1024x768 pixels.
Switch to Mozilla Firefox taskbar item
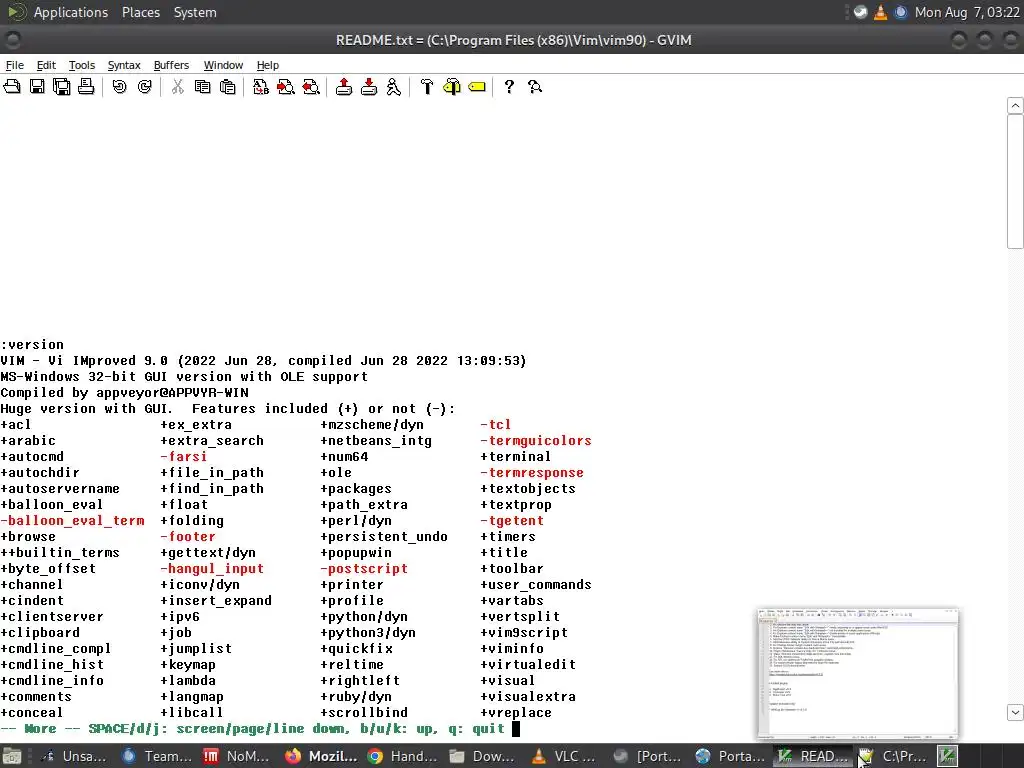(x=323, y=756)
